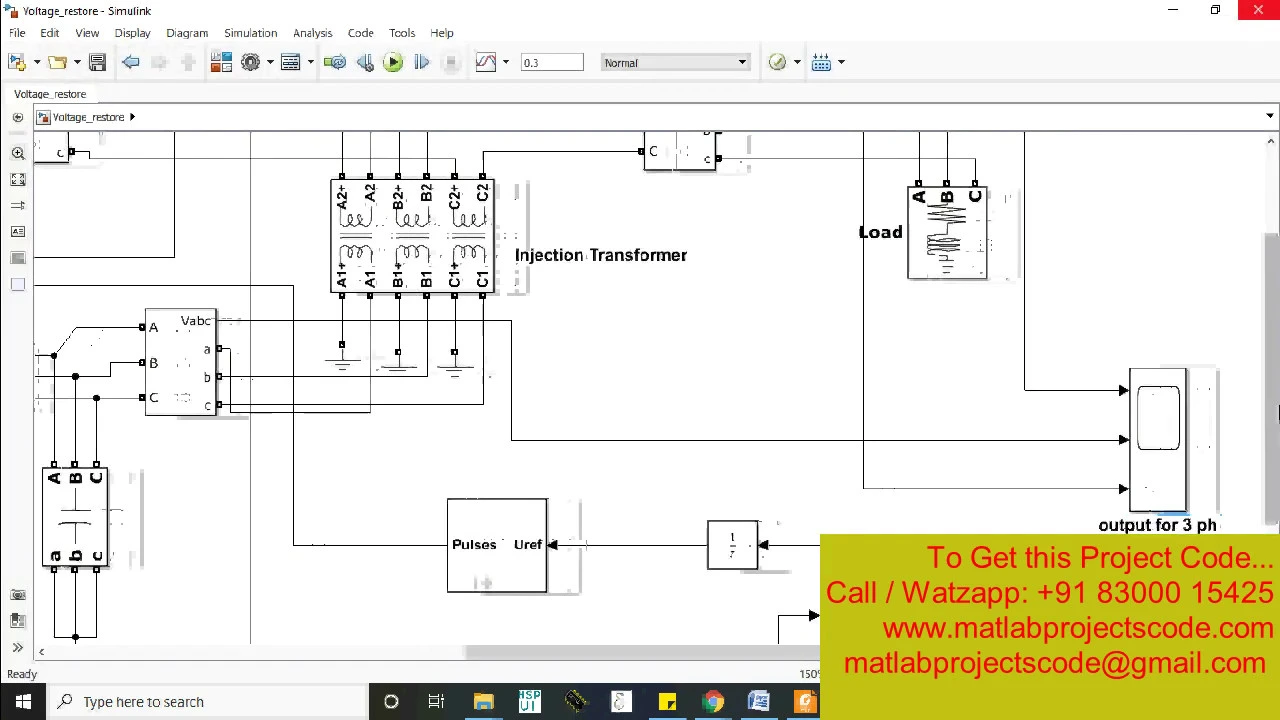Click the Windows Start button

point(23,702)
